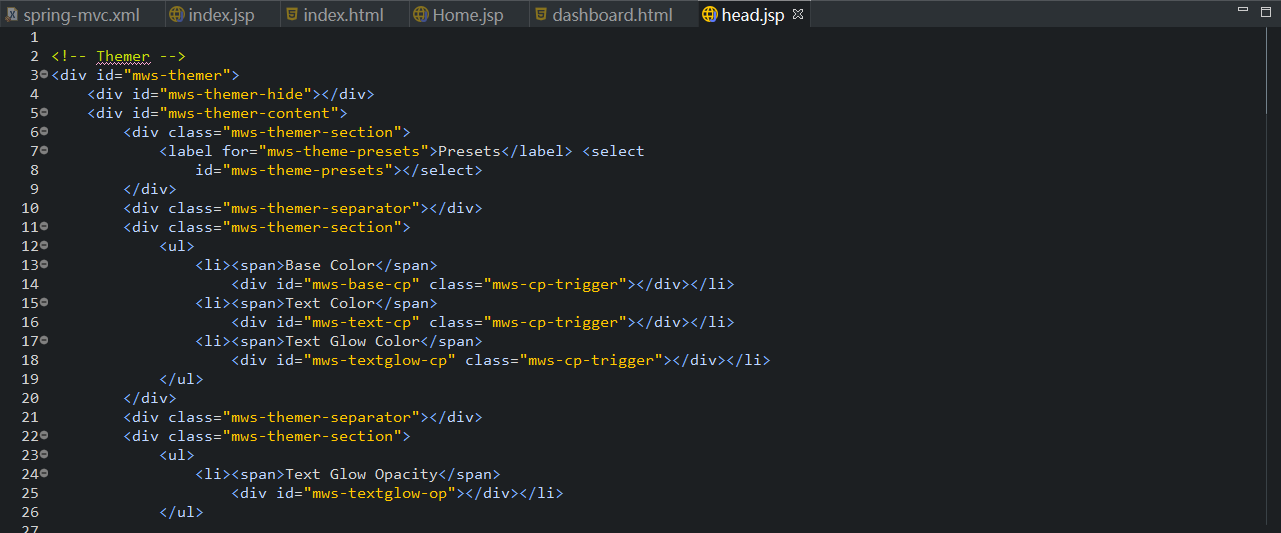
Task: Collapse the section div on line 11
Action: point(44,226)
